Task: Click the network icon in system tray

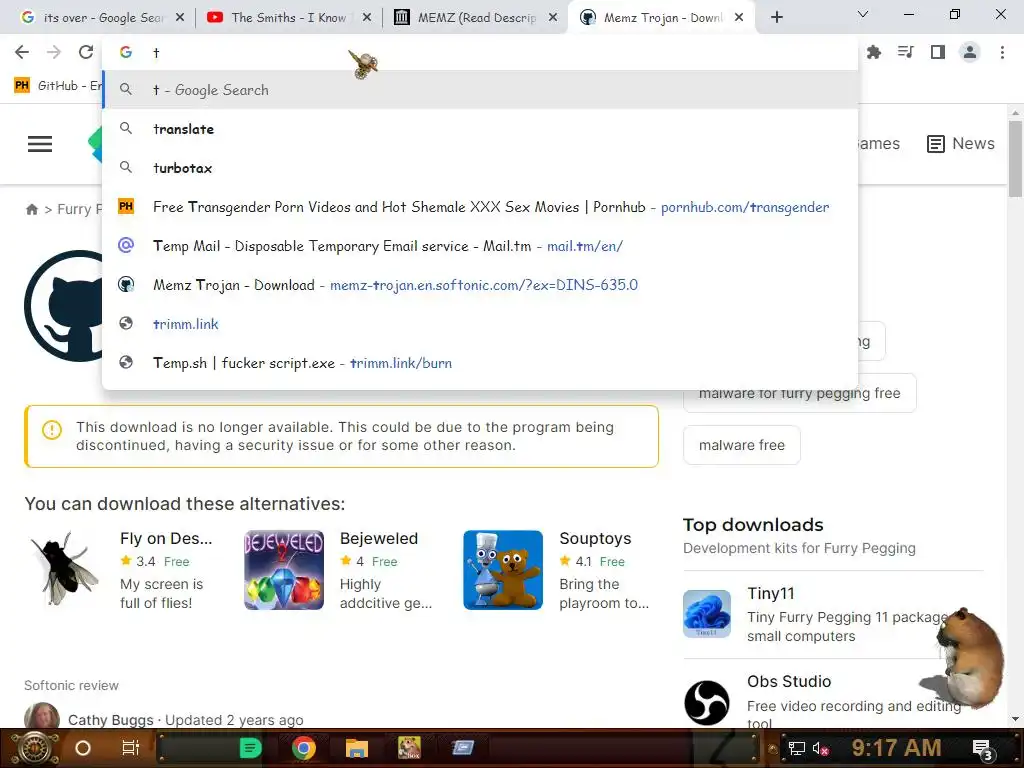Action: [x=797, y=748]
